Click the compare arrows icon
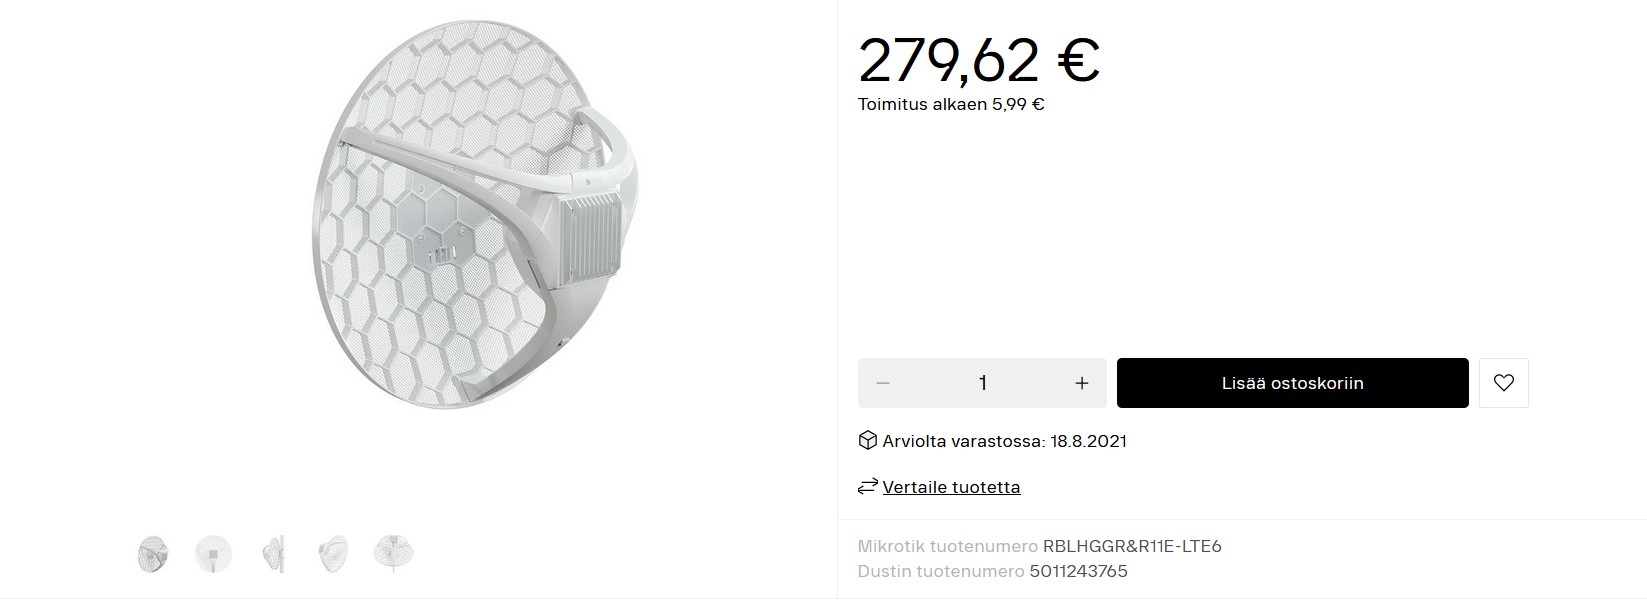The height and width of the screenshot is (607, 1647). pos(867,487)
